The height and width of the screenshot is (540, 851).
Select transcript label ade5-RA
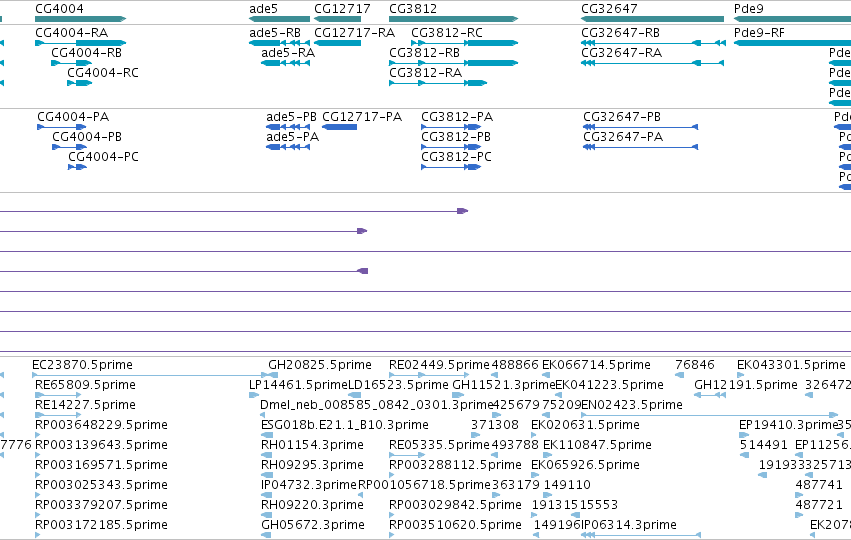[288, 53]
